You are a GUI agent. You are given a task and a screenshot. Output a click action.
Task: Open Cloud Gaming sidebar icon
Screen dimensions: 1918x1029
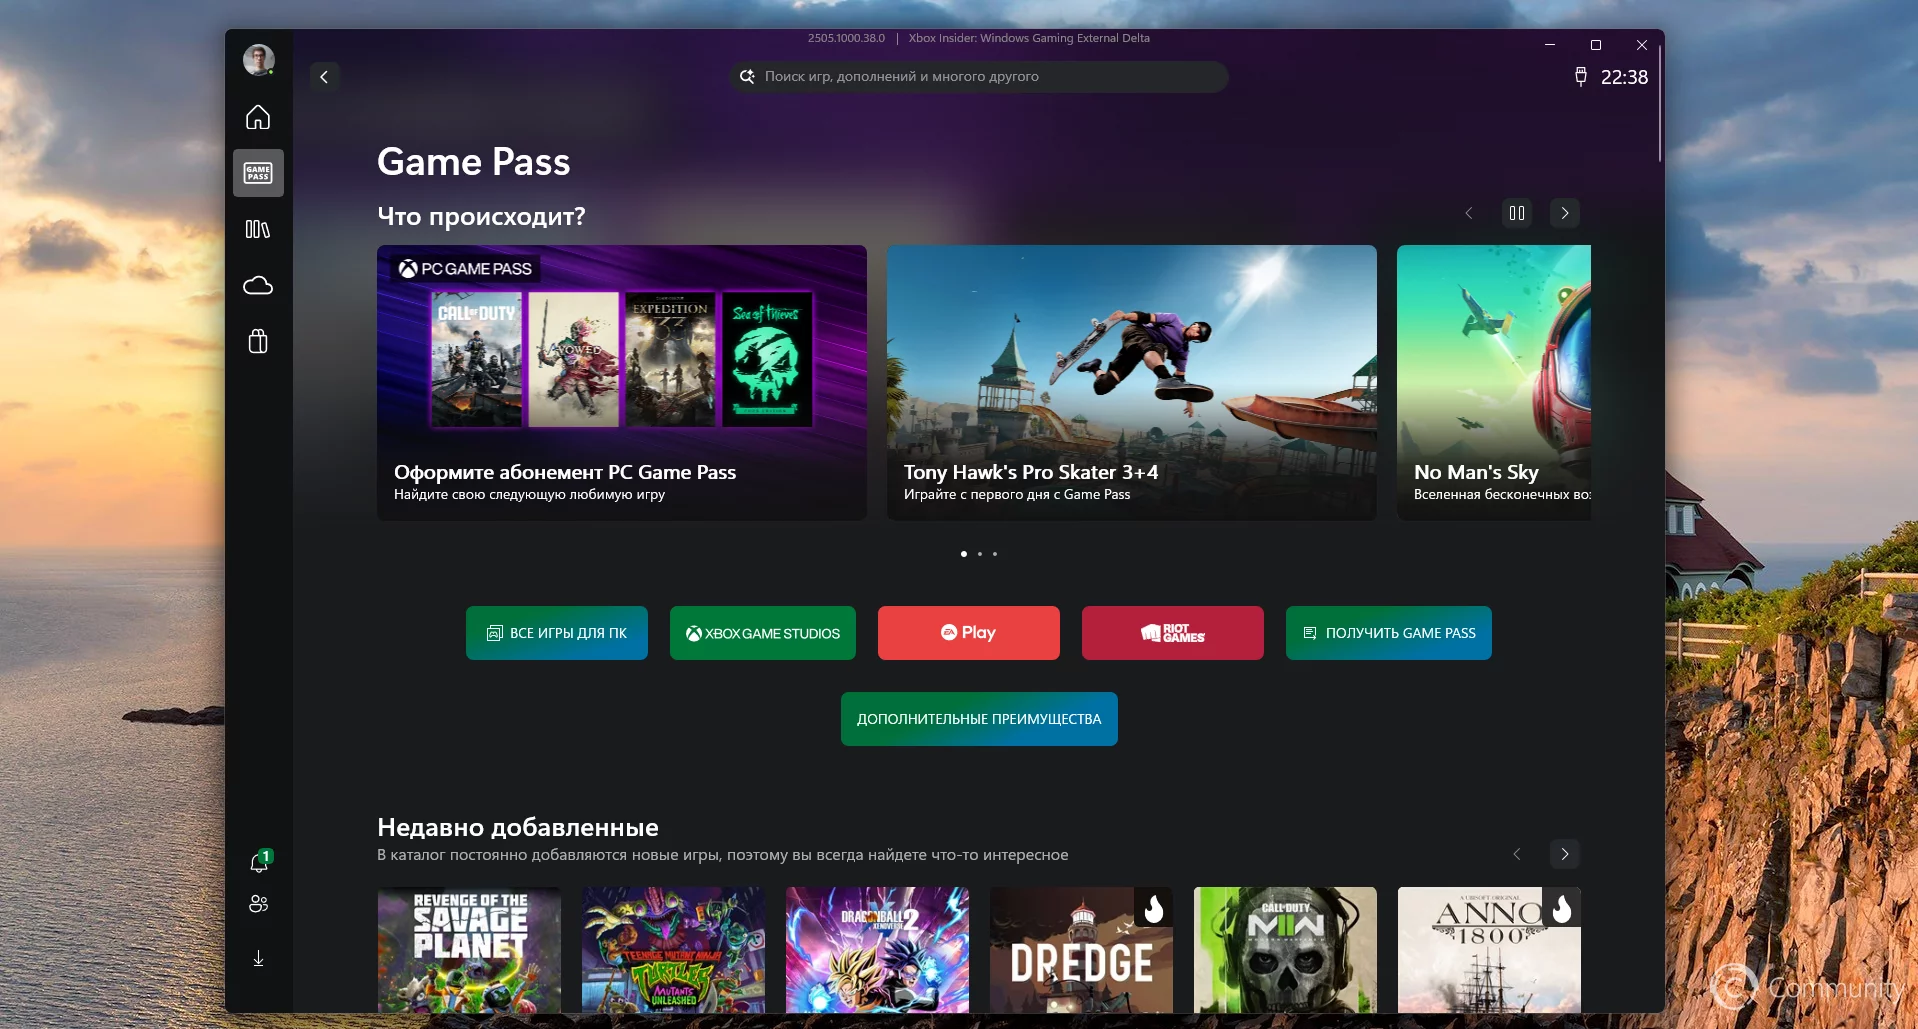[258, 286]
